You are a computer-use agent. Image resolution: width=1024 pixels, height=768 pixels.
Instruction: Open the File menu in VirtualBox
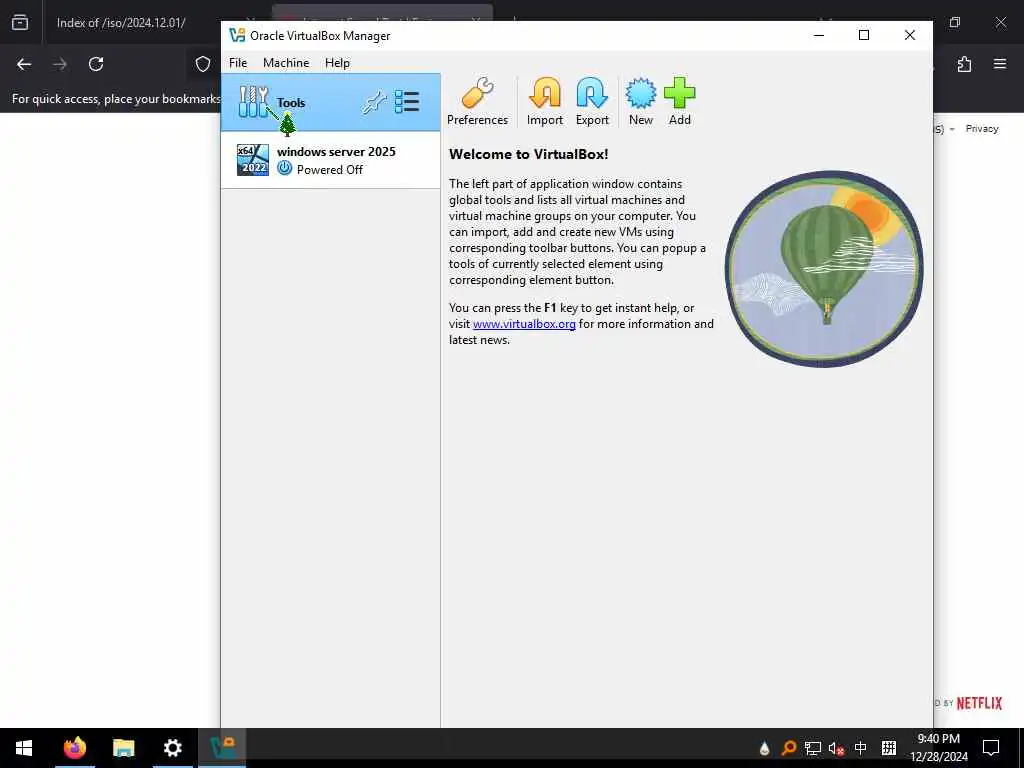click(x=238, y=63)
